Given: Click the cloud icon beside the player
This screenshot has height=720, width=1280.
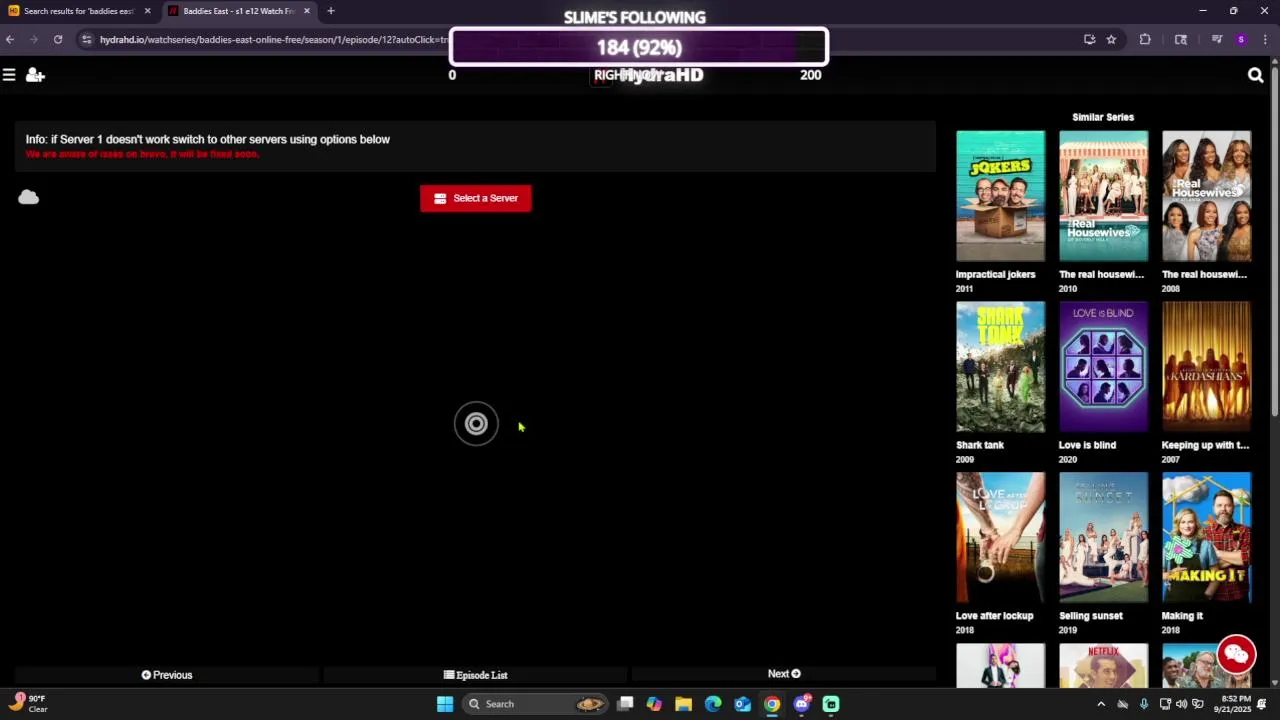Looking at the screenshot, I should [x=28, y=197].
